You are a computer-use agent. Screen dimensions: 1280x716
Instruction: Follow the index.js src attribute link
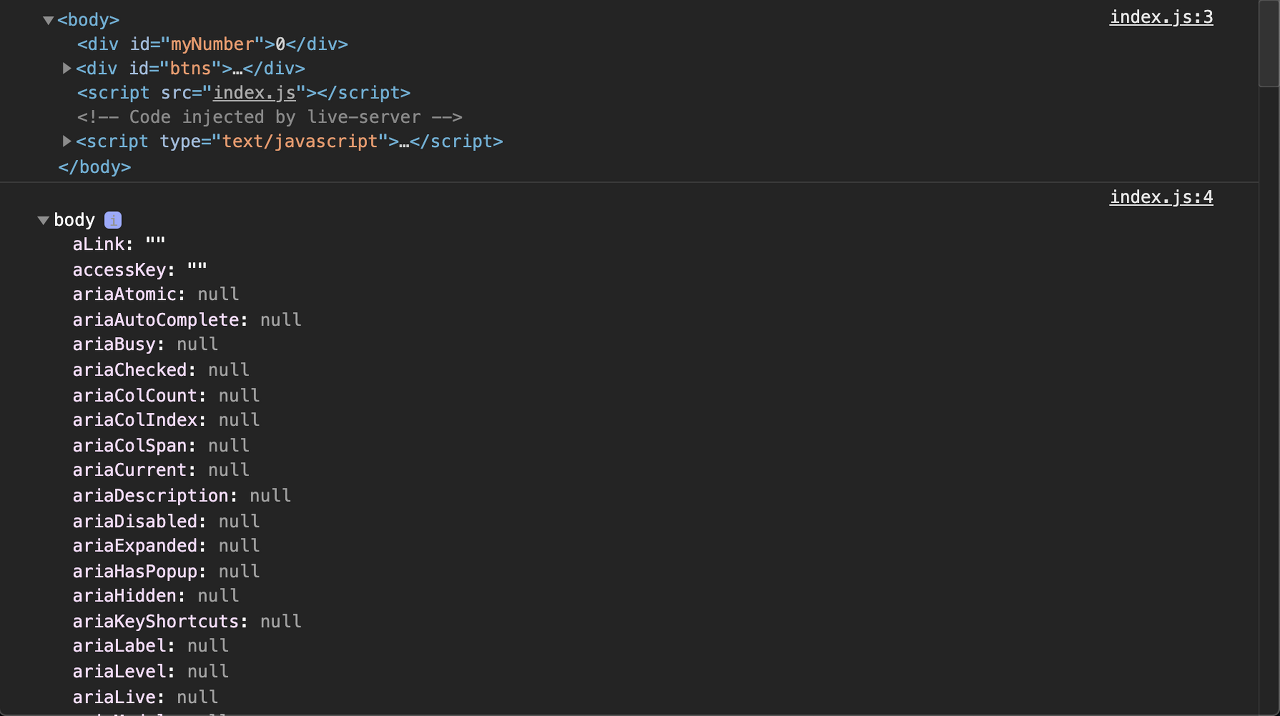click(254, 93)
